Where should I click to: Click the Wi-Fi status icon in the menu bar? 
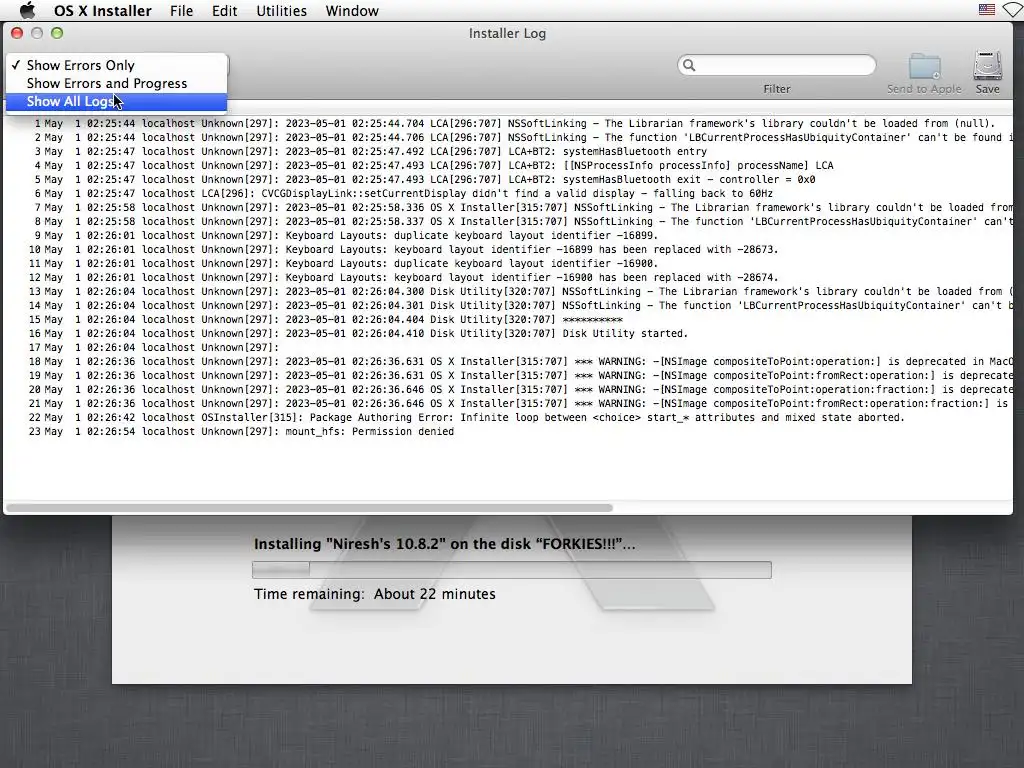point(1013,10)
